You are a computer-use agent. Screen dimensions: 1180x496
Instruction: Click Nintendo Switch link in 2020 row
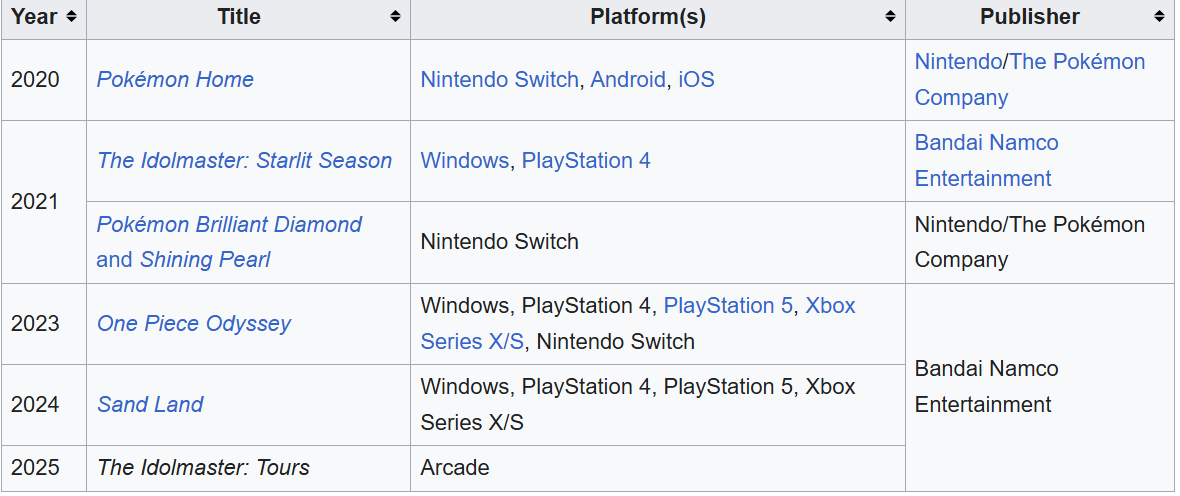pyautogui.click(x=499, y=79)
